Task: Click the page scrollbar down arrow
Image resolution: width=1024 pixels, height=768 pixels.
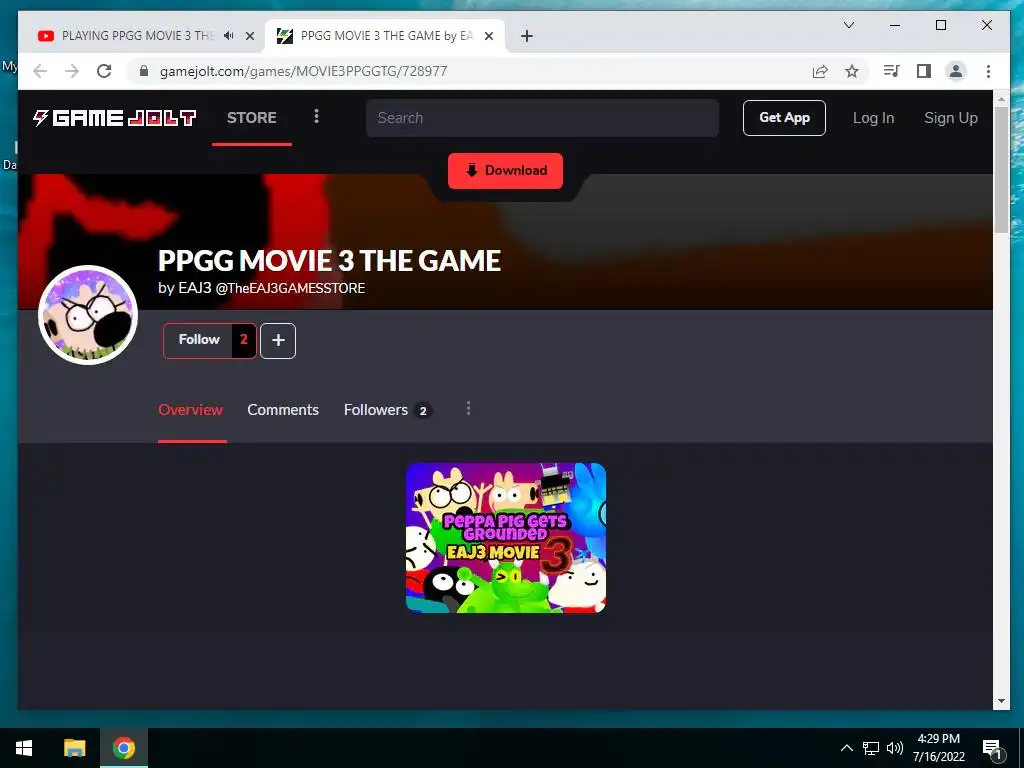Action: click(1001, 701)
